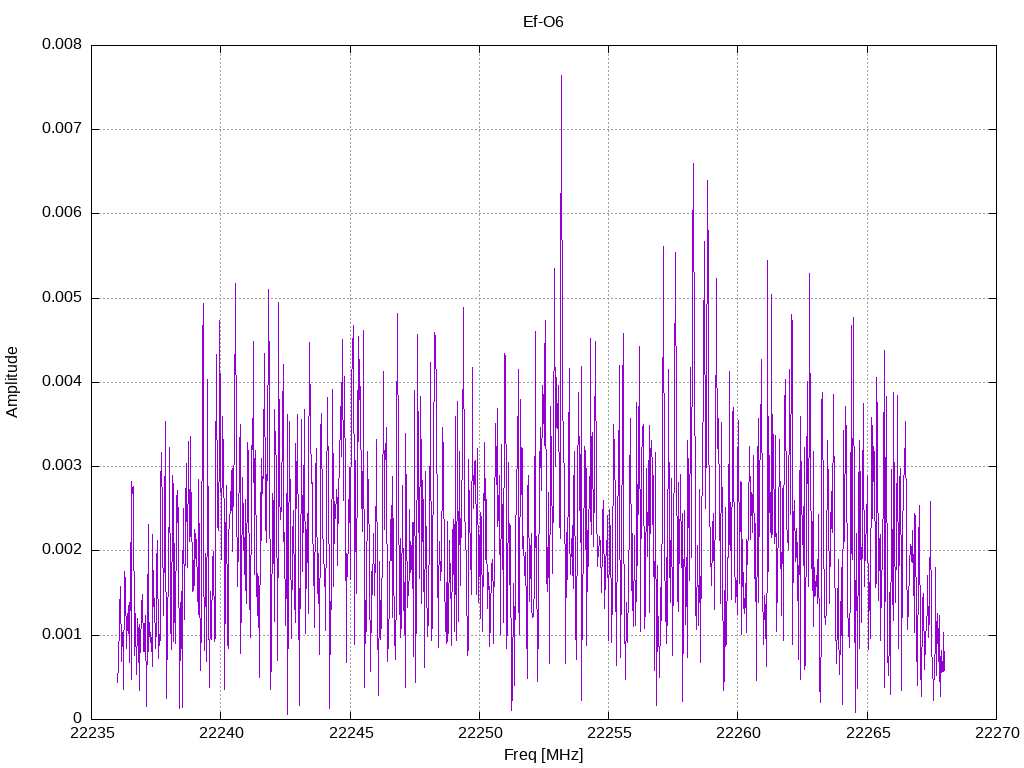The width and height of the screenshot is (1024, 768).
Task: Click the x-axis tick label 22255
Action: tap(608, 733)
